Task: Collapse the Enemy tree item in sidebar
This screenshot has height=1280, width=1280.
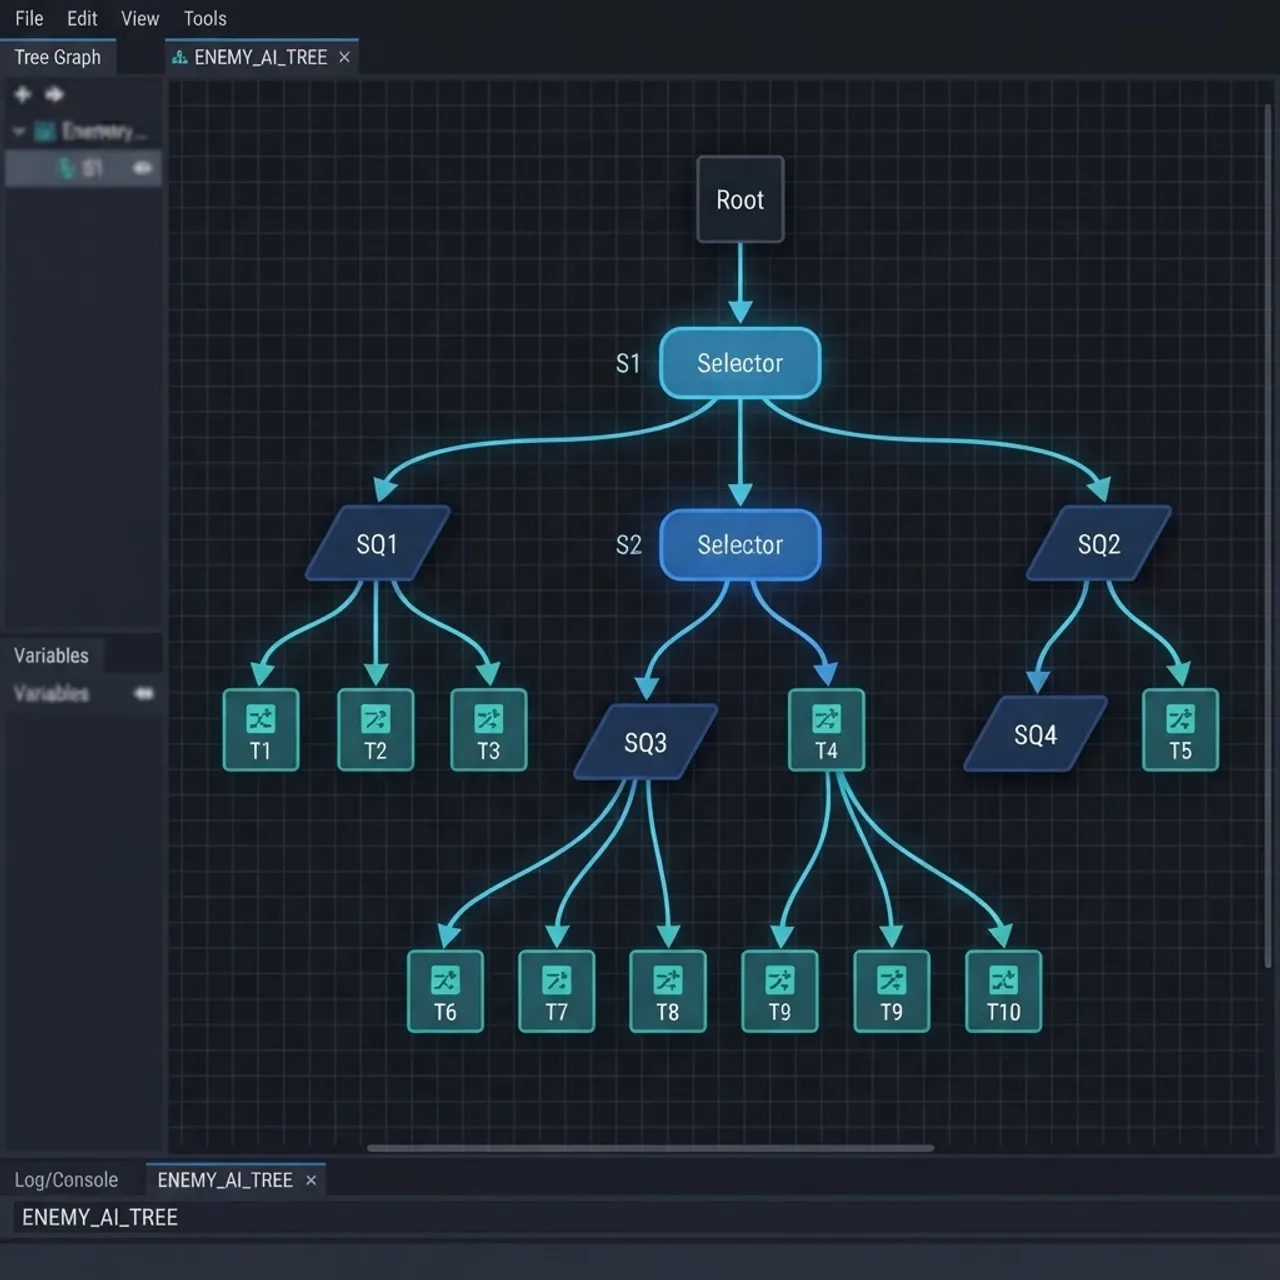Action: 18,131
